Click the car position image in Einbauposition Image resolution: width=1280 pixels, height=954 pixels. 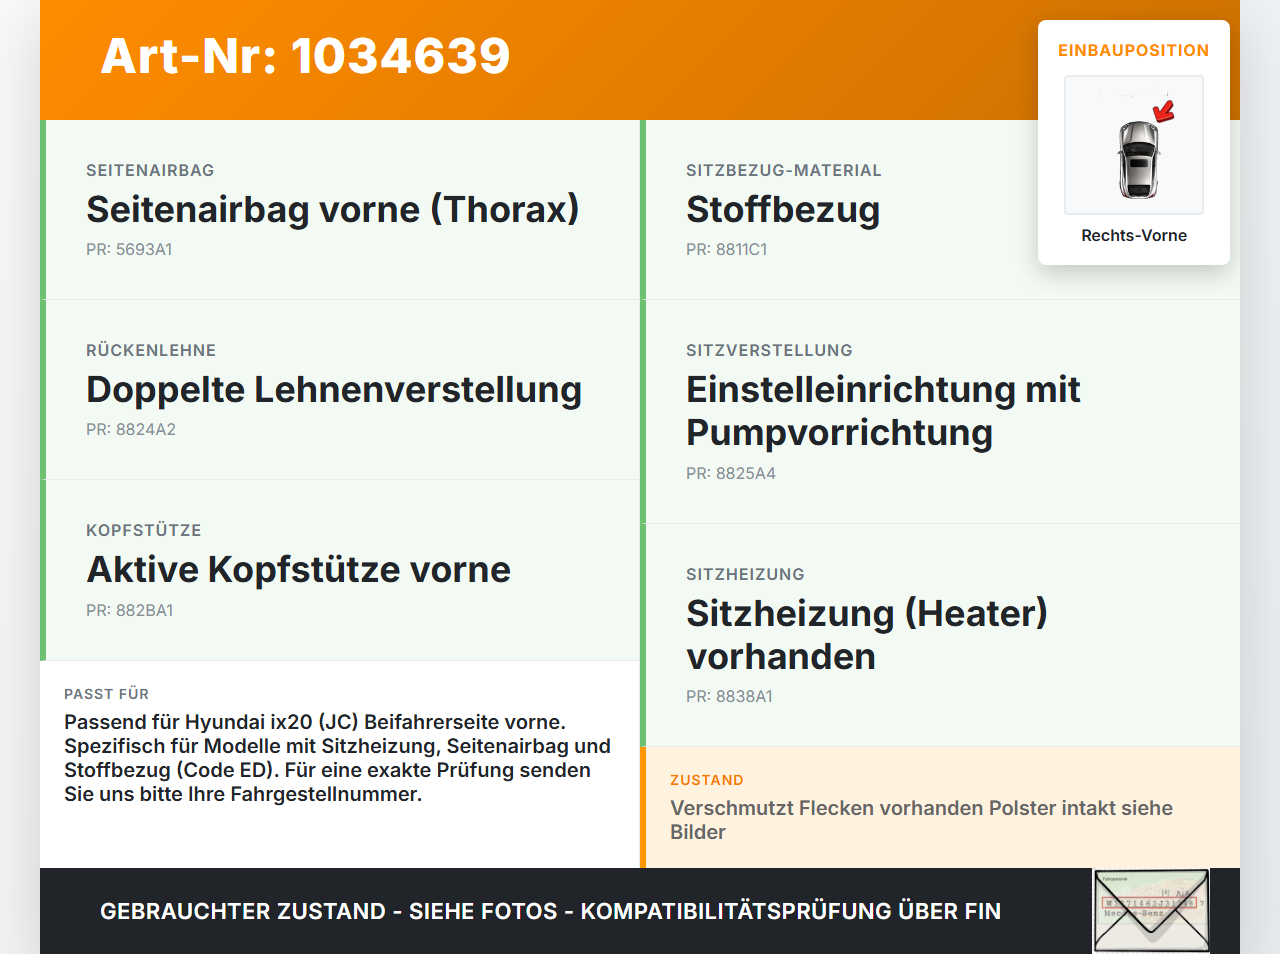click(1134, 145)
